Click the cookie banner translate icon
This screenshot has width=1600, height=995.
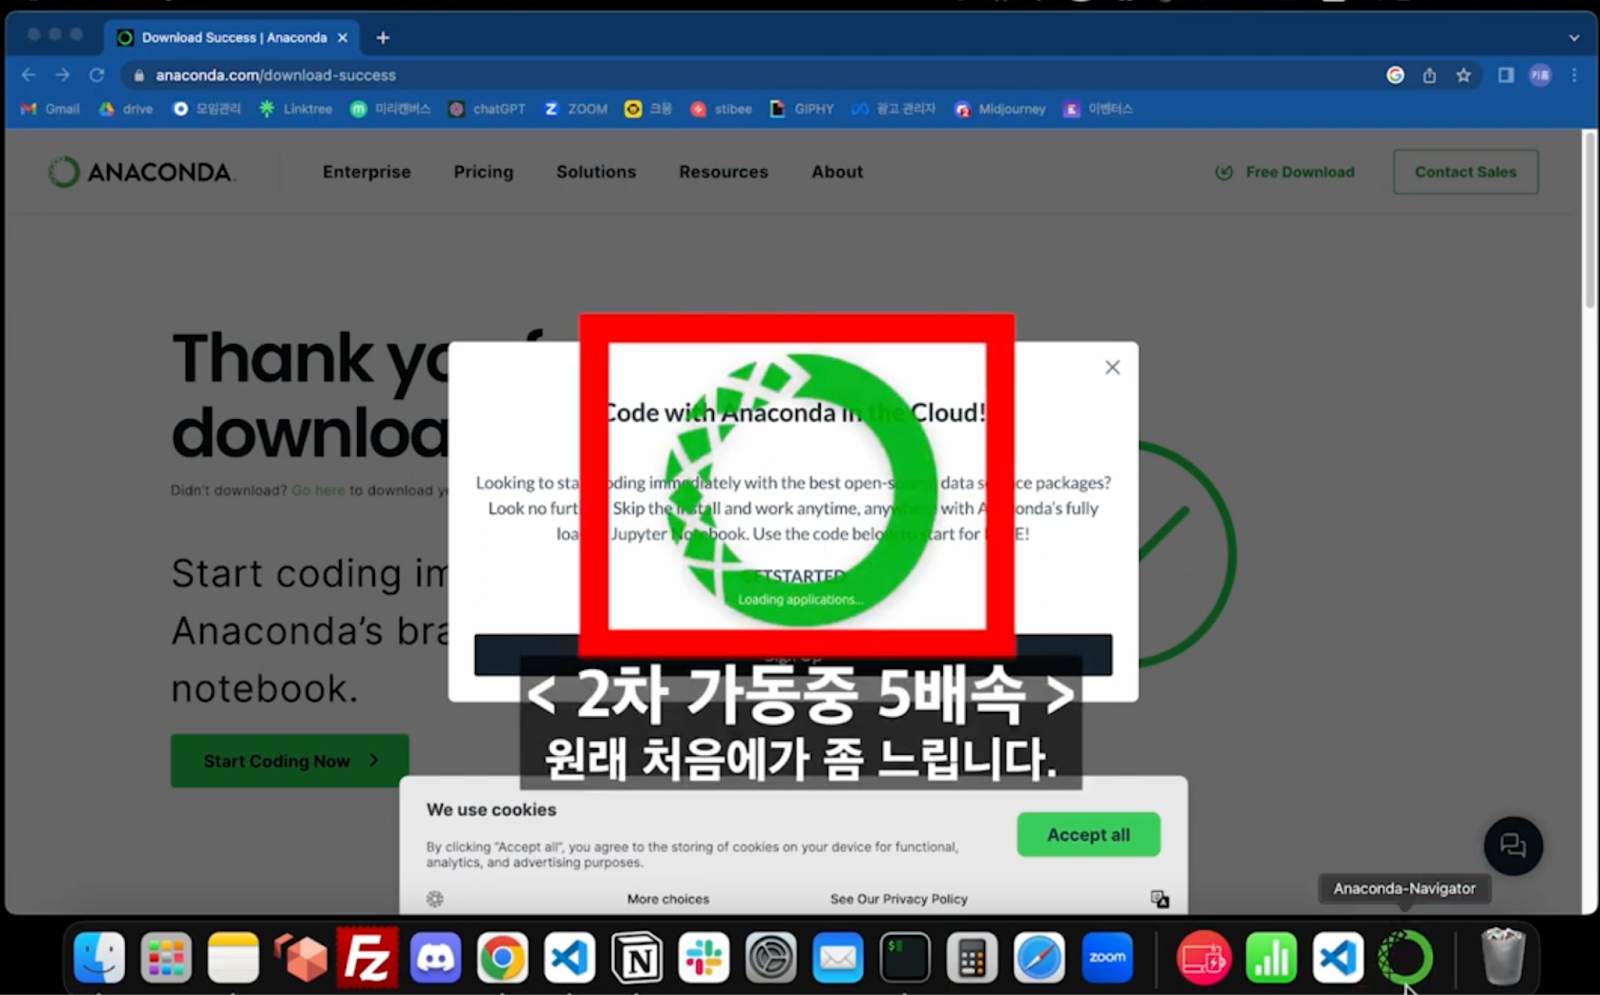click(x=1160, y=899)
